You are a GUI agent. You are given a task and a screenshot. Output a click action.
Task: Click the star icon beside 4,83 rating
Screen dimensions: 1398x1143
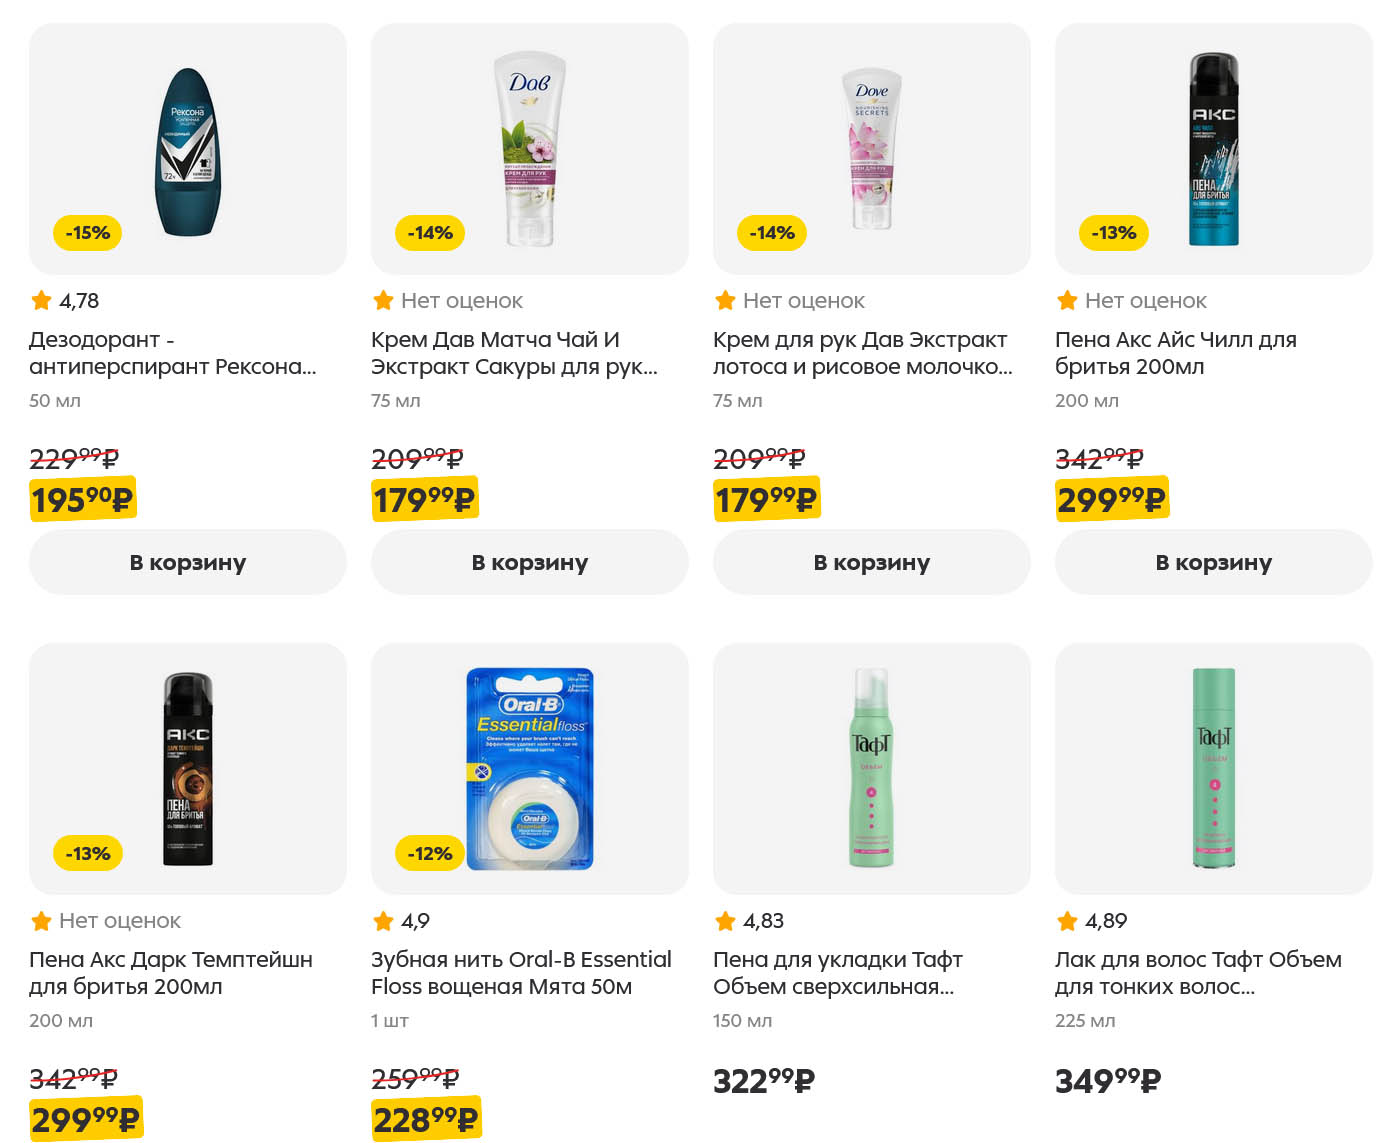[x=725, y=920]
